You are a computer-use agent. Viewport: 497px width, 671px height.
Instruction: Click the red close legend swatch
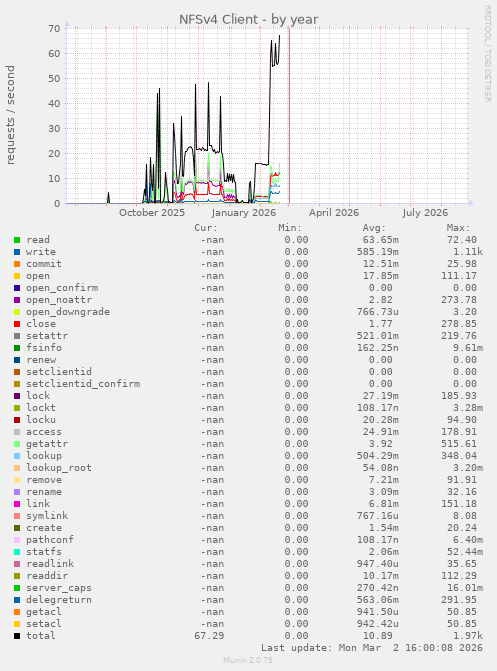(x=17, y=324)
